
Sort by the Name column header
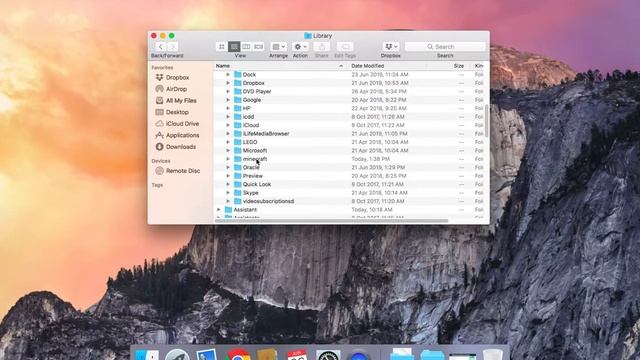click(222, 66)
